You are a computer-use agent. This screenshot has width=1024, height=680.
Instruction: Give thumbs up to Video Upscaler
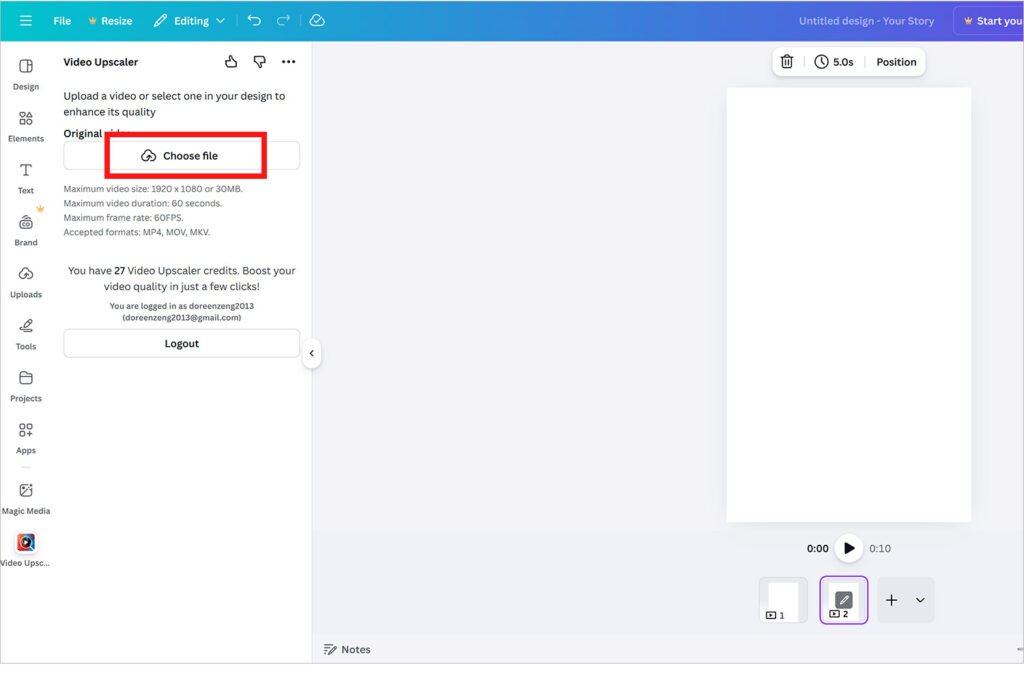point(231,62)
